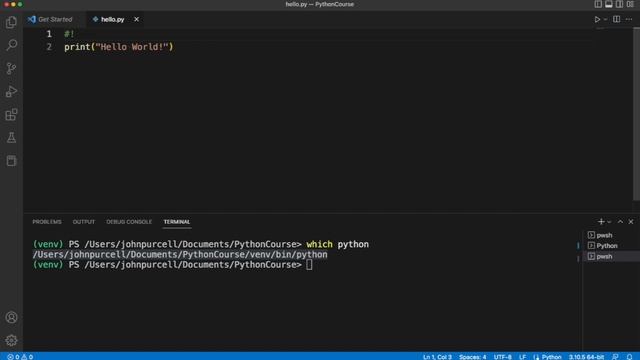
Task: Open run options dropdown next to play
Action: [605, 19]
